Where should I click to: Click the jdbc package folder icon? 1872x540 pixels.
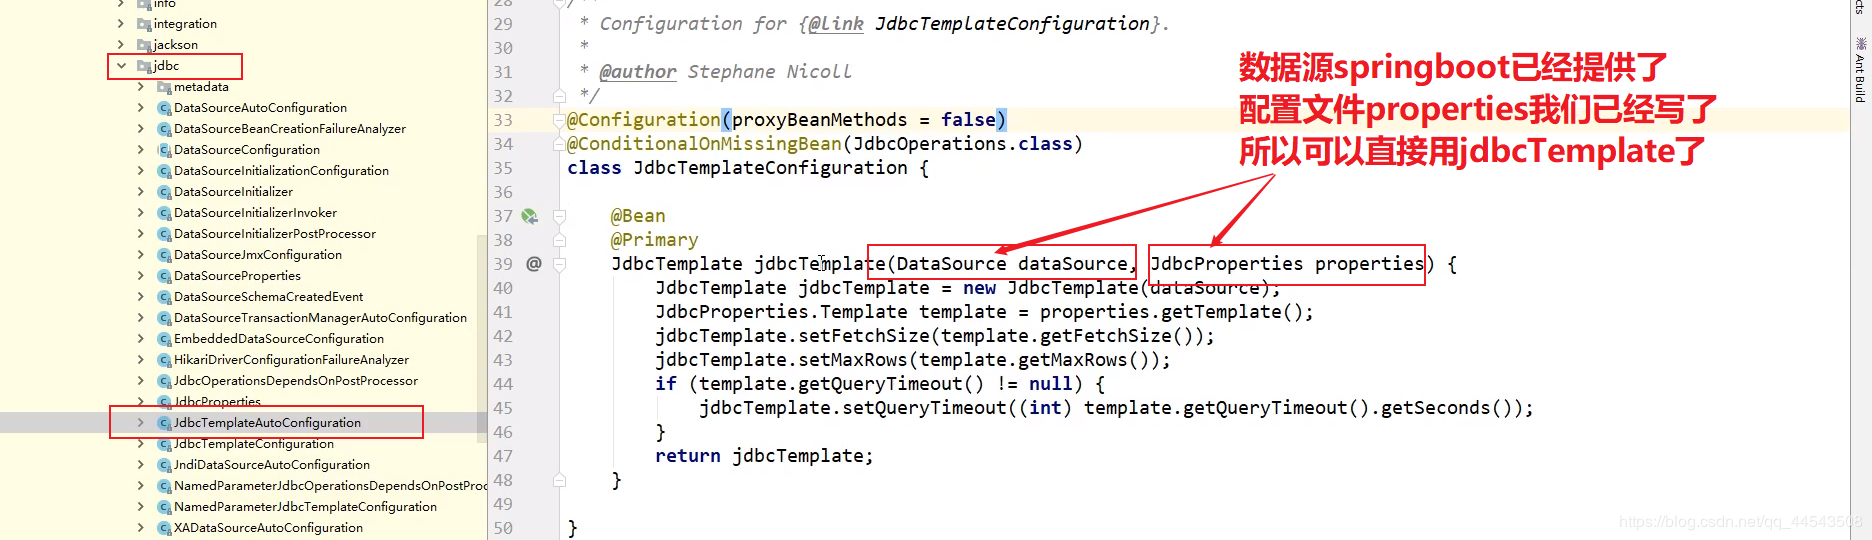coord(144,66)
